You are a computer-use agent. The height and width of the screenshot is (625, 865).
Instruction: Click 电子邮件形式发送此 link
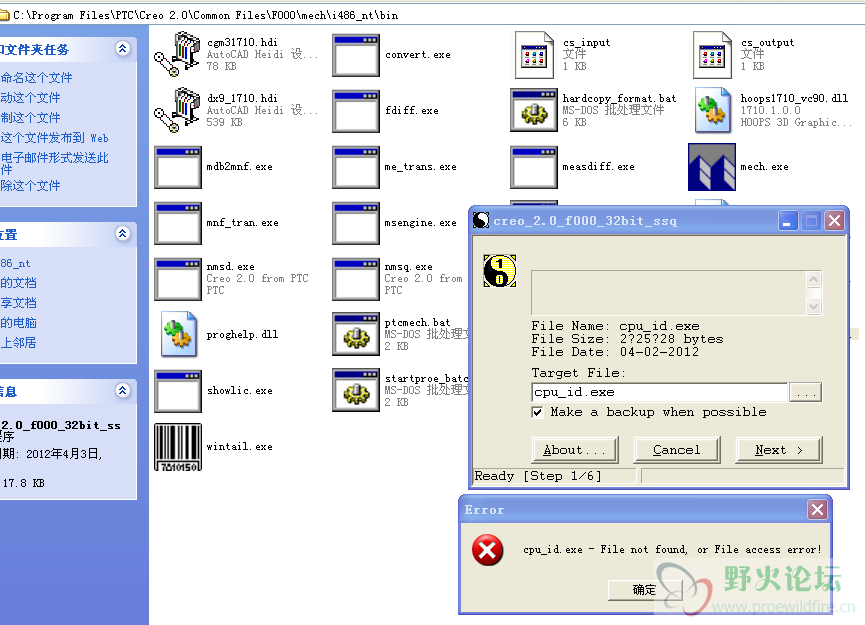[x=54, y=158]
